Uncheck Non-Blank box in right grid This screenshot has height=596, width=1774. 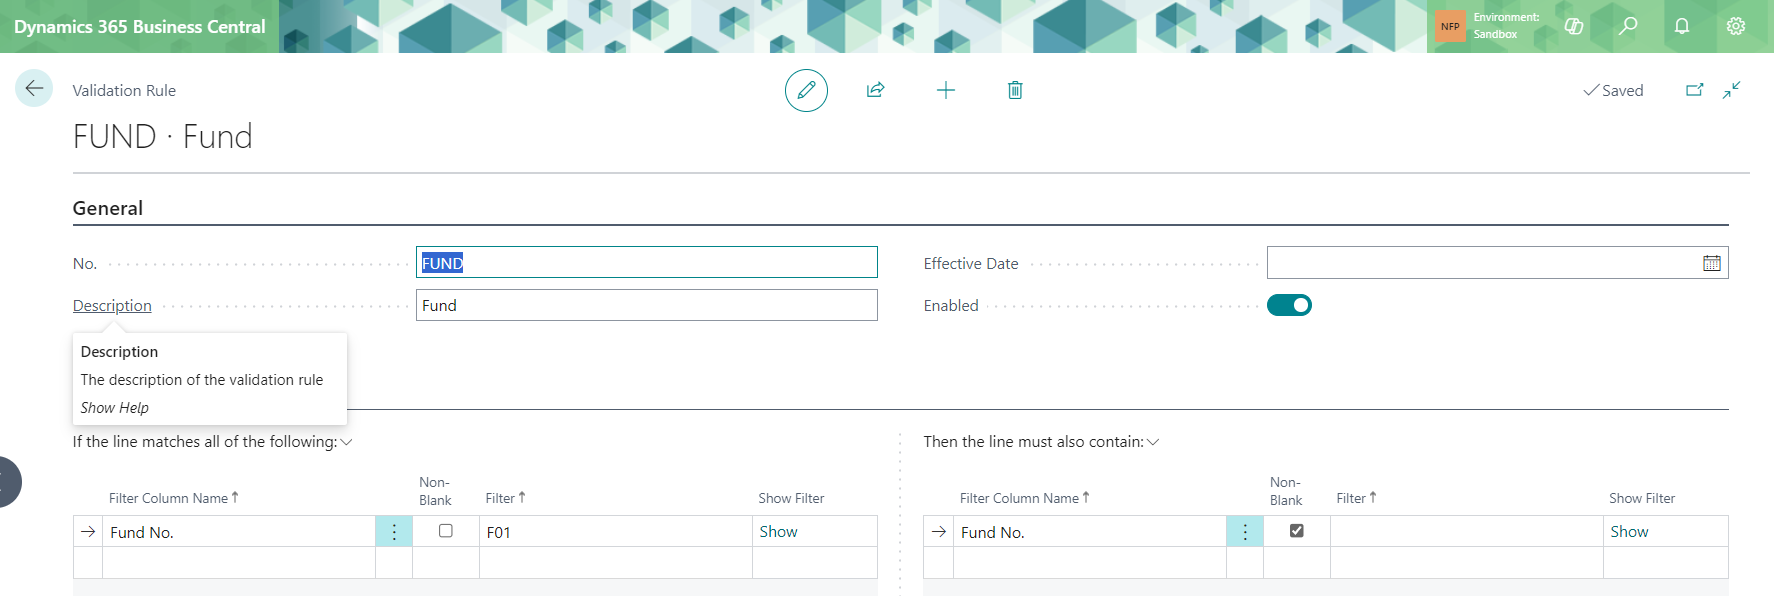coord(1297,531)
